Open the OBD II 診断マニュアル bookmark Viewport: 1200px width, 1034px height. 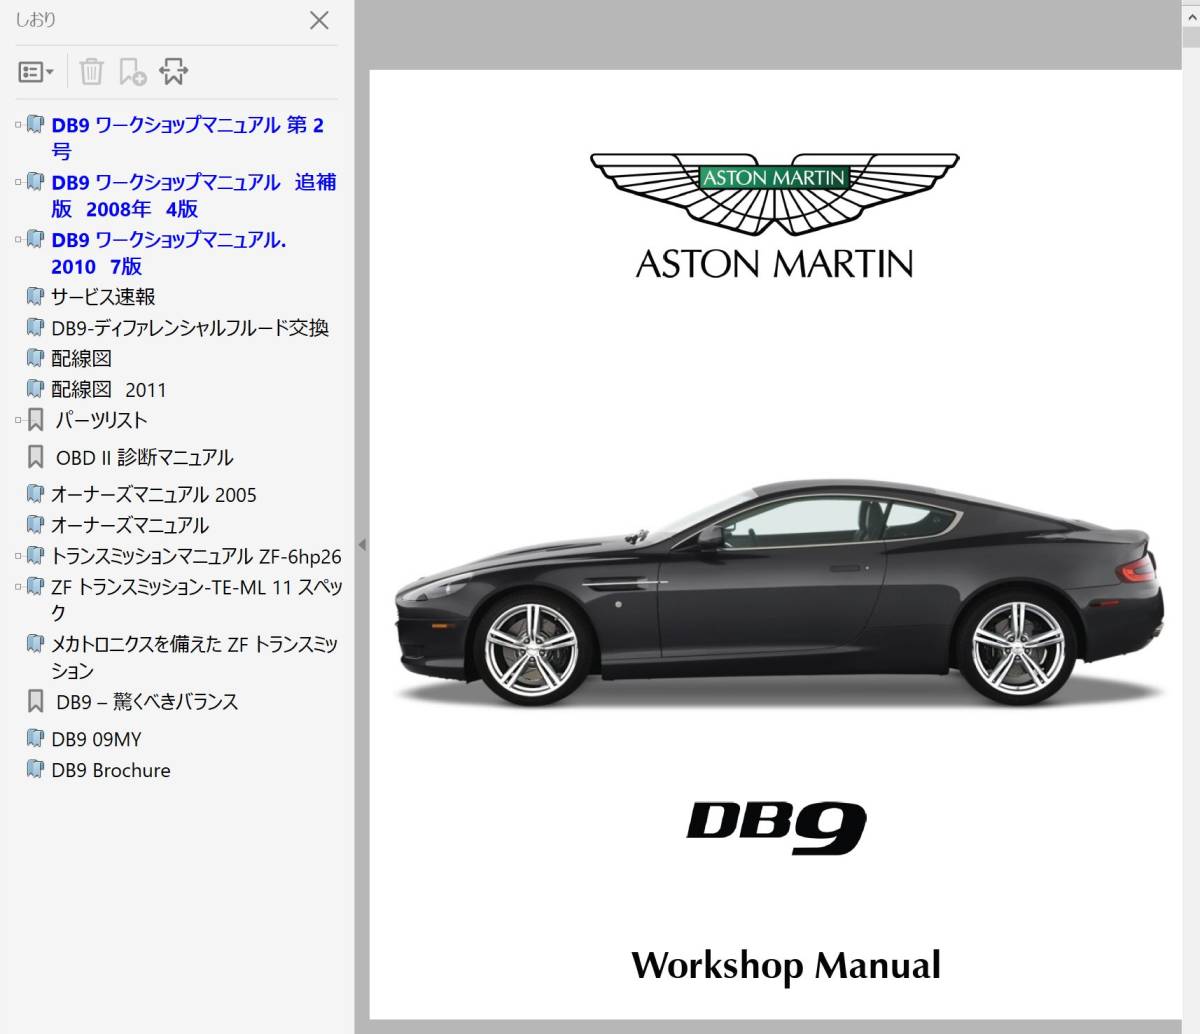(x=144, y=458)
